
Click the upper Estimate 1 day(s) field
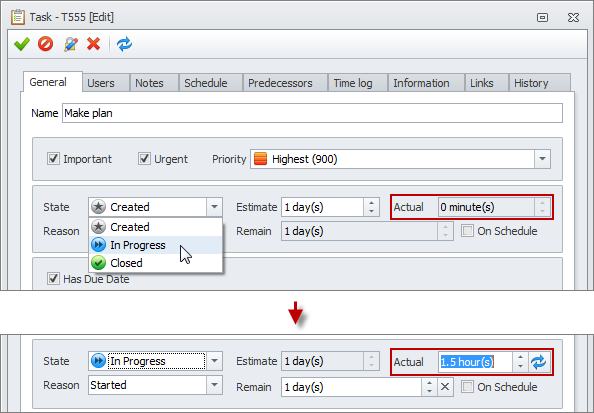coord(322,207)
